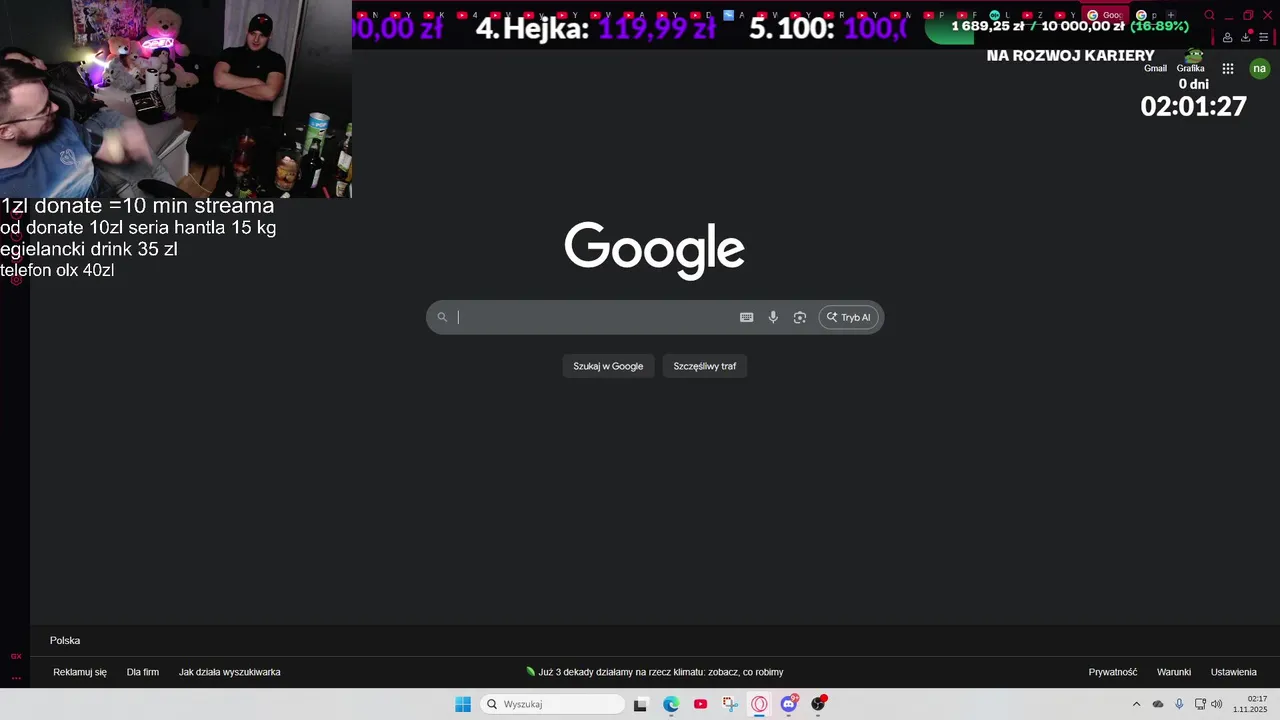Click the Tryb AI button

[849, 317]
